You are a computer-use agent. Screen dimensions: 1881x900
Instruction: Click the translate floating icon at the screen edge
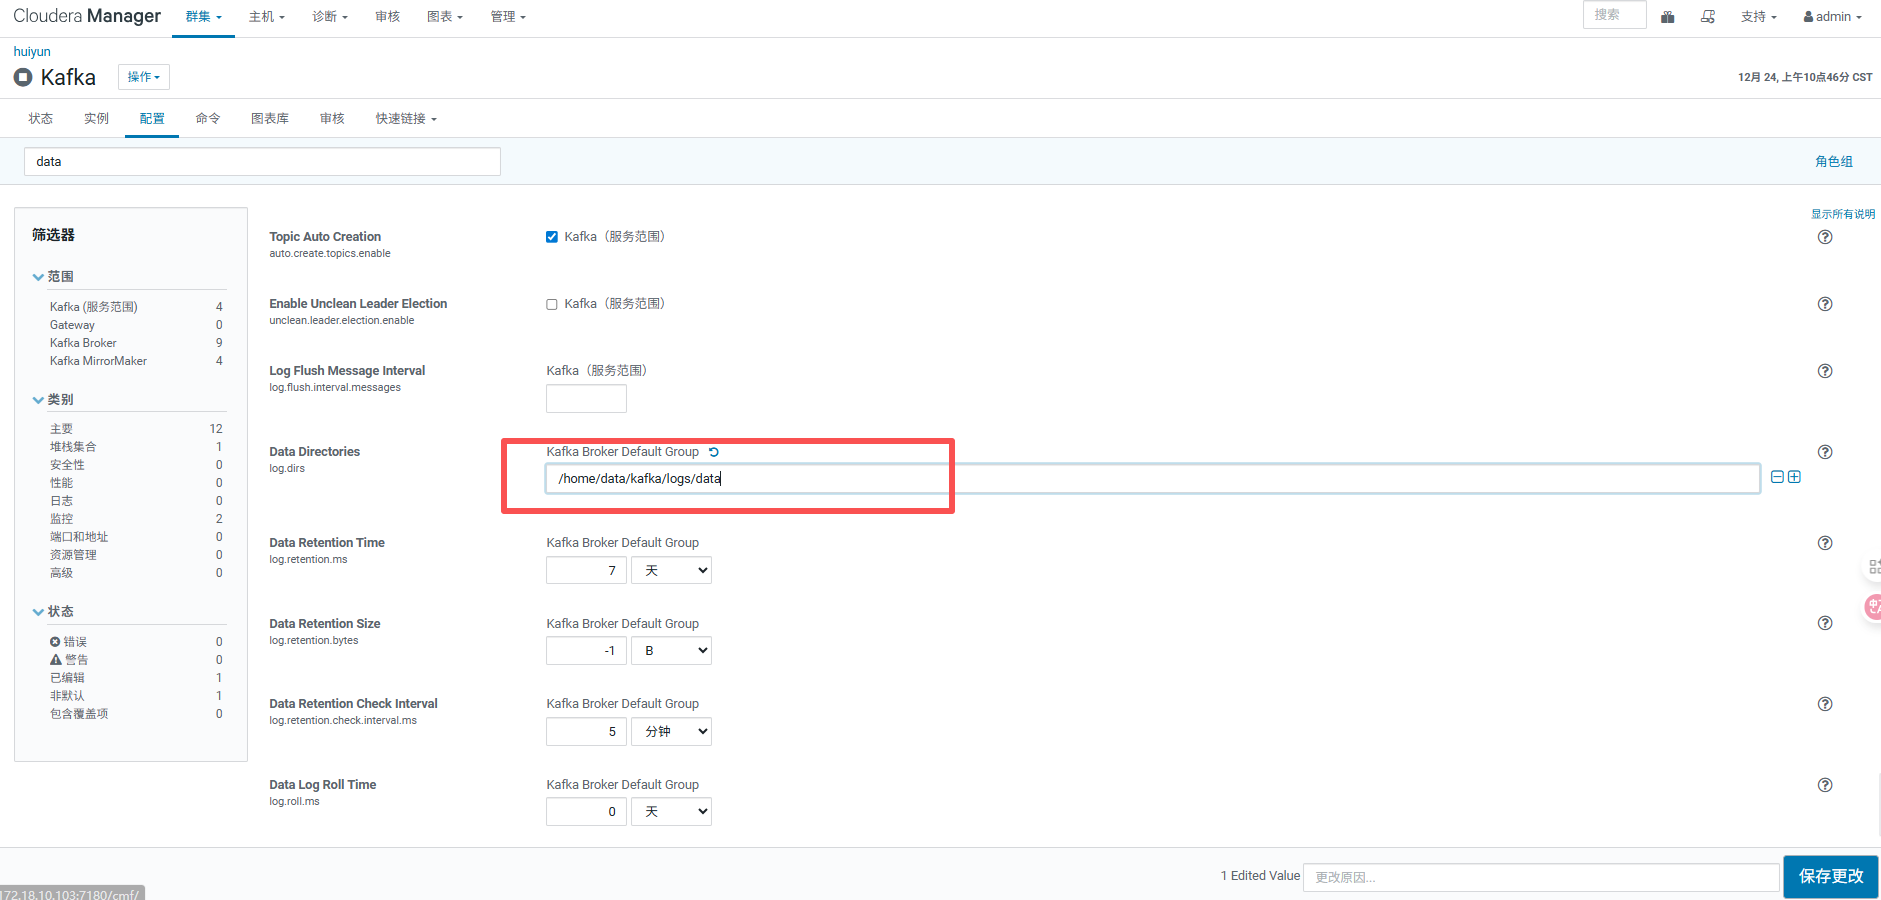pos(1873,606)
